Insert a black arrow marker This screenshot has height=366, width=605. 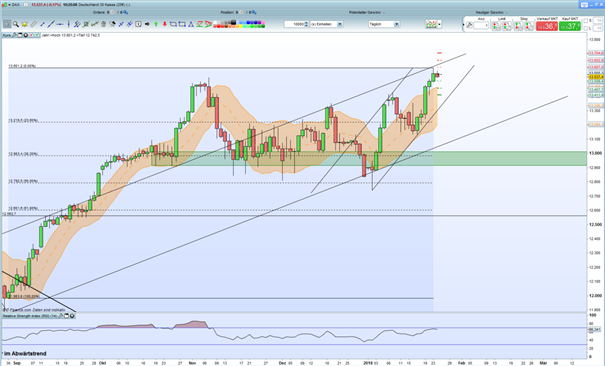coord(147,24)
